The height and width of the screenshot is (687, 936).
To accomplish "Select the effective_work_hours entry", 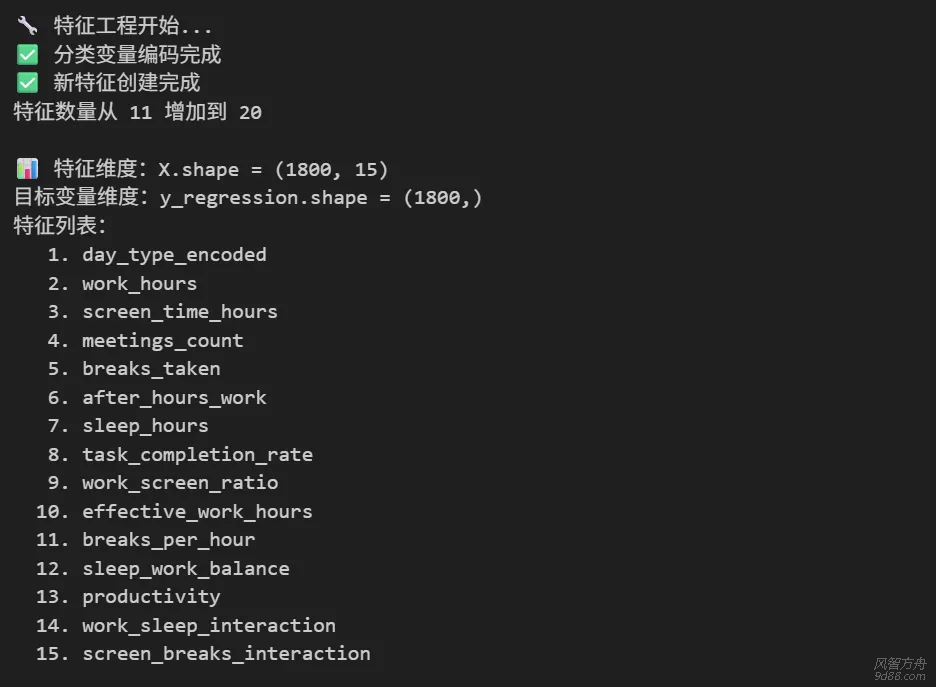I will pyautogui.click(x=197, y=512).
